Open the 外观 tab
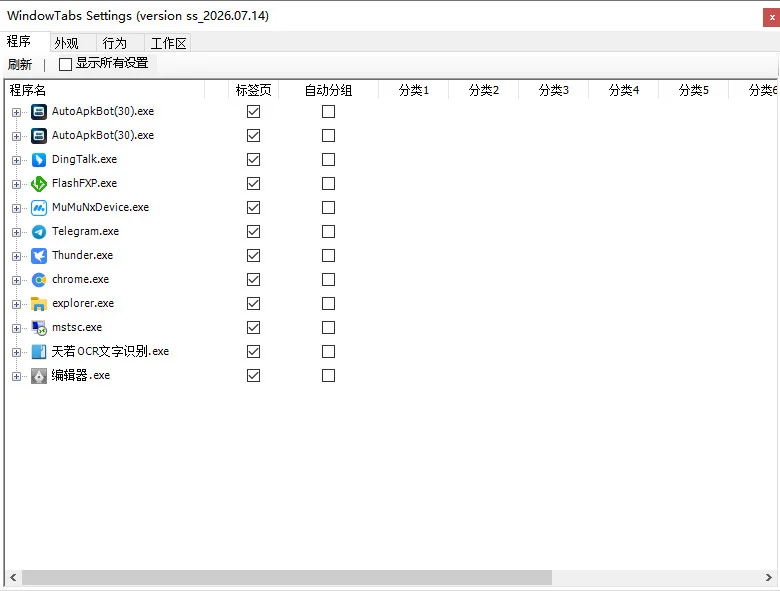Viewport: 780px width, 591px height. click(x=74, y=43)
